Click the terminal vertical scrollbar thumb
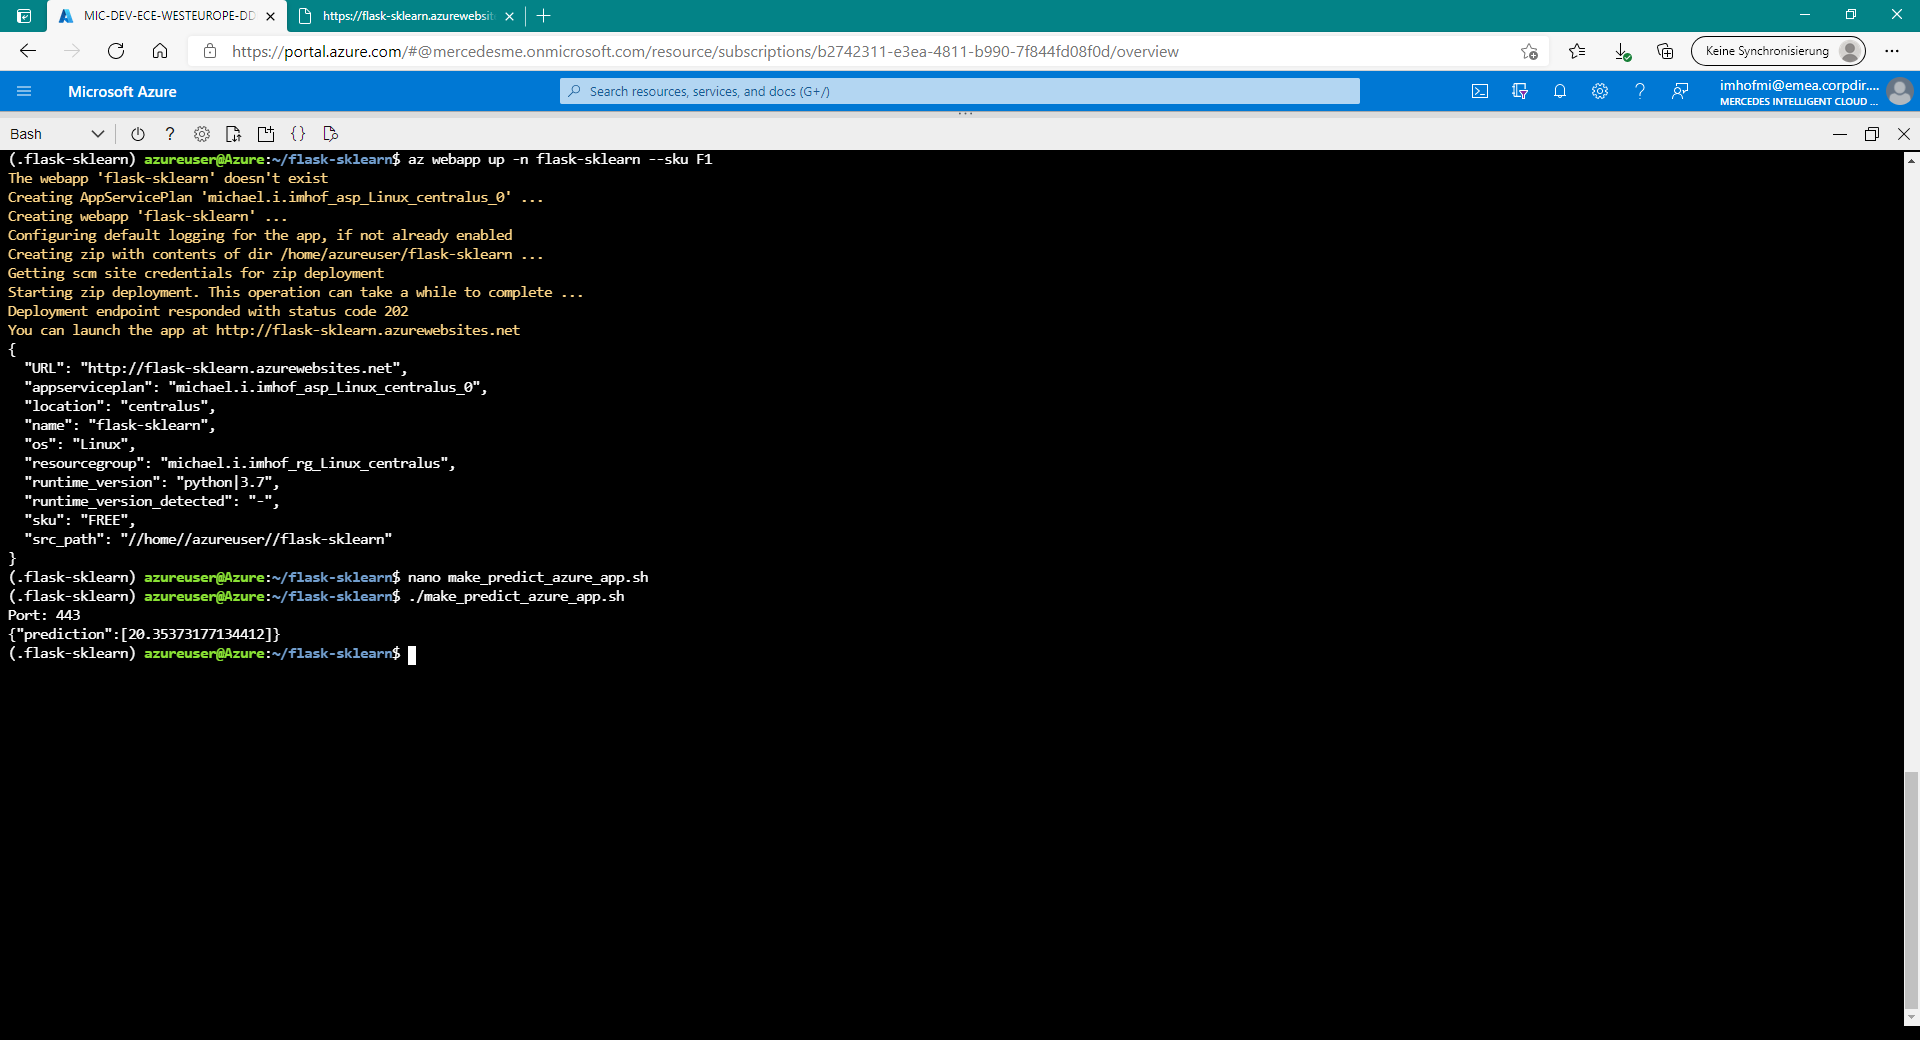This screenshot has width=1920, height=1040. pos(1911,890)
